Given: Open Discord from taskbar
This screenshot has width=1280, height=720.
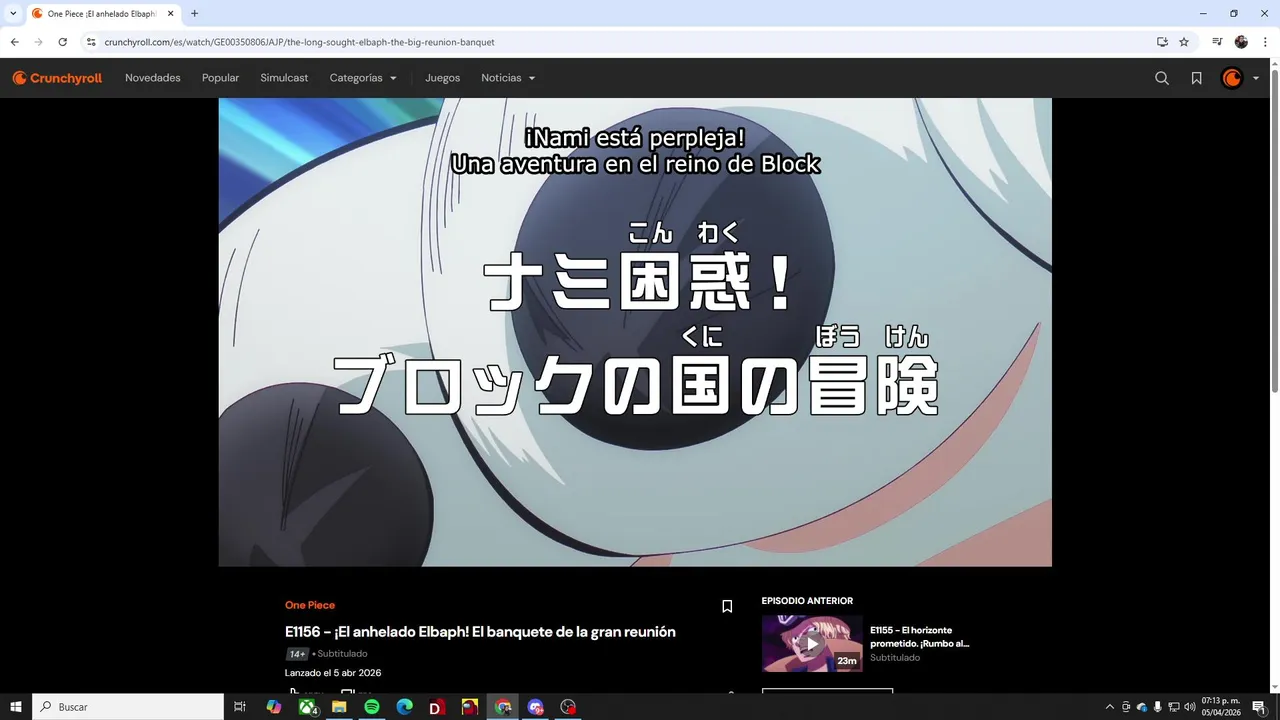Looking at the screenshot, I should tap(535, 707).
